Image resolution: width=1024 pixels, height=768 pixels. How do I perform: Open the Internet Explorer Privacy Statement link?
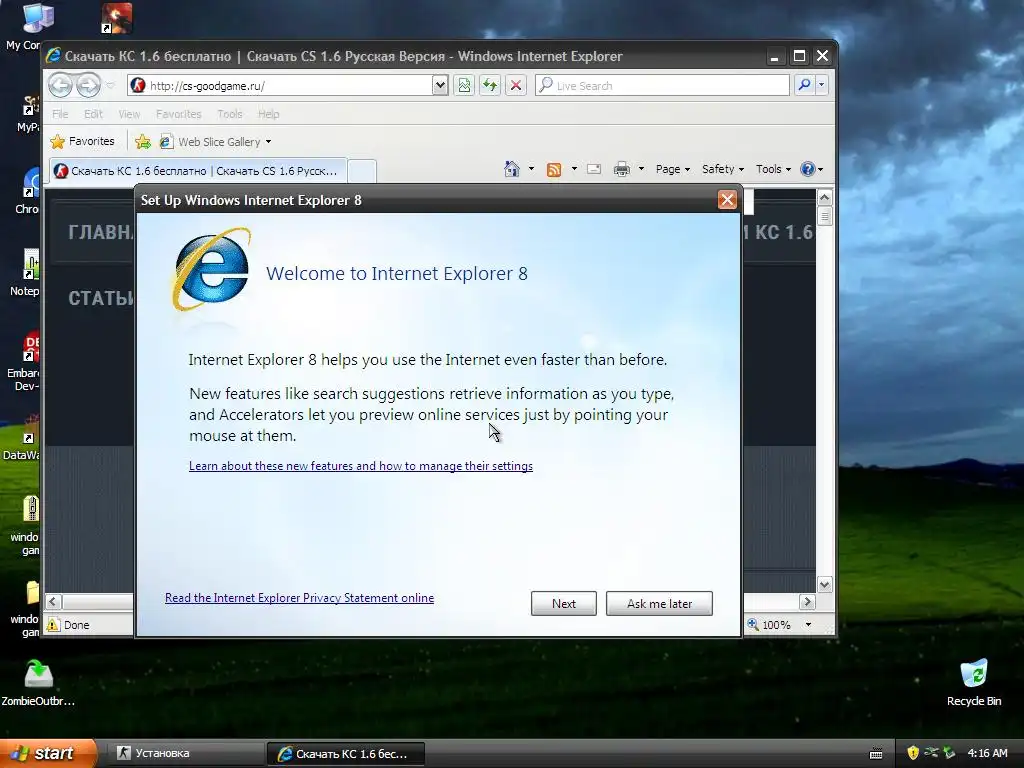[299, 598]
